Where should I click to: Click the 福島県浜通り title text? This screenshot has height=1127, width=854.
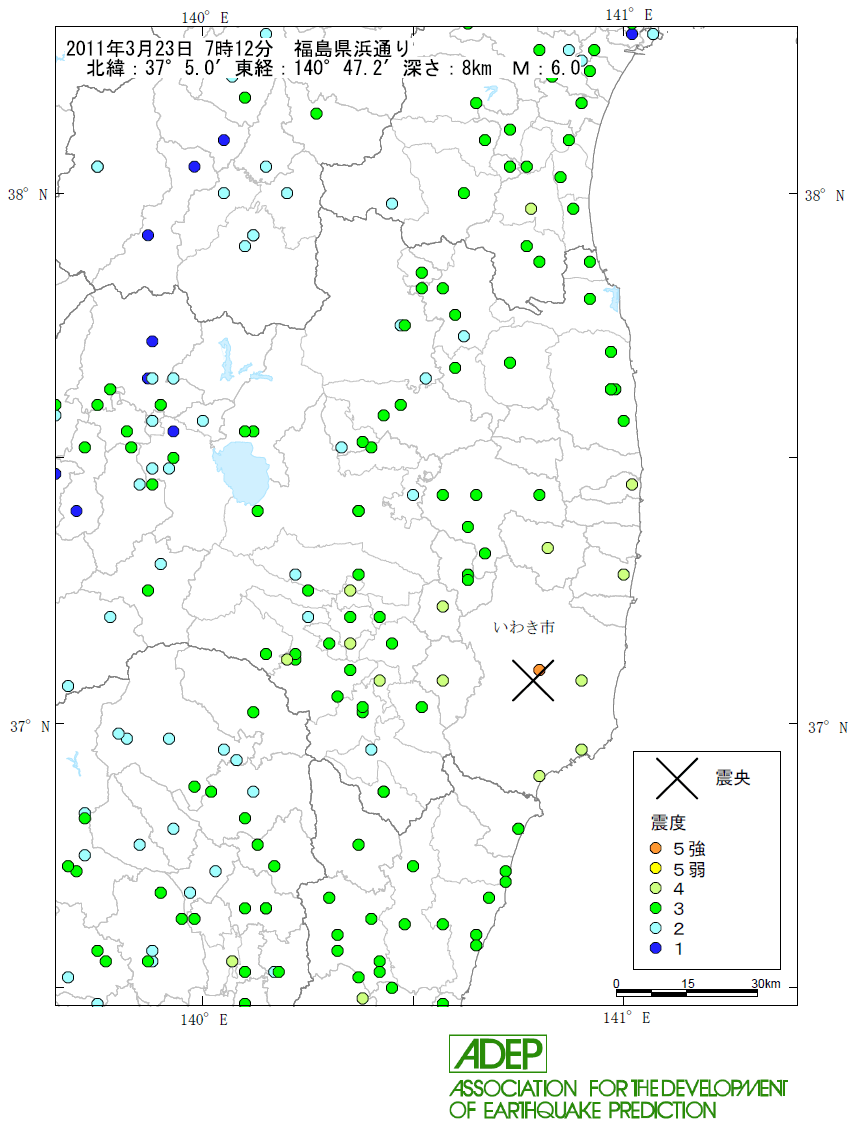pyautogui.click(x=352, y=49)
